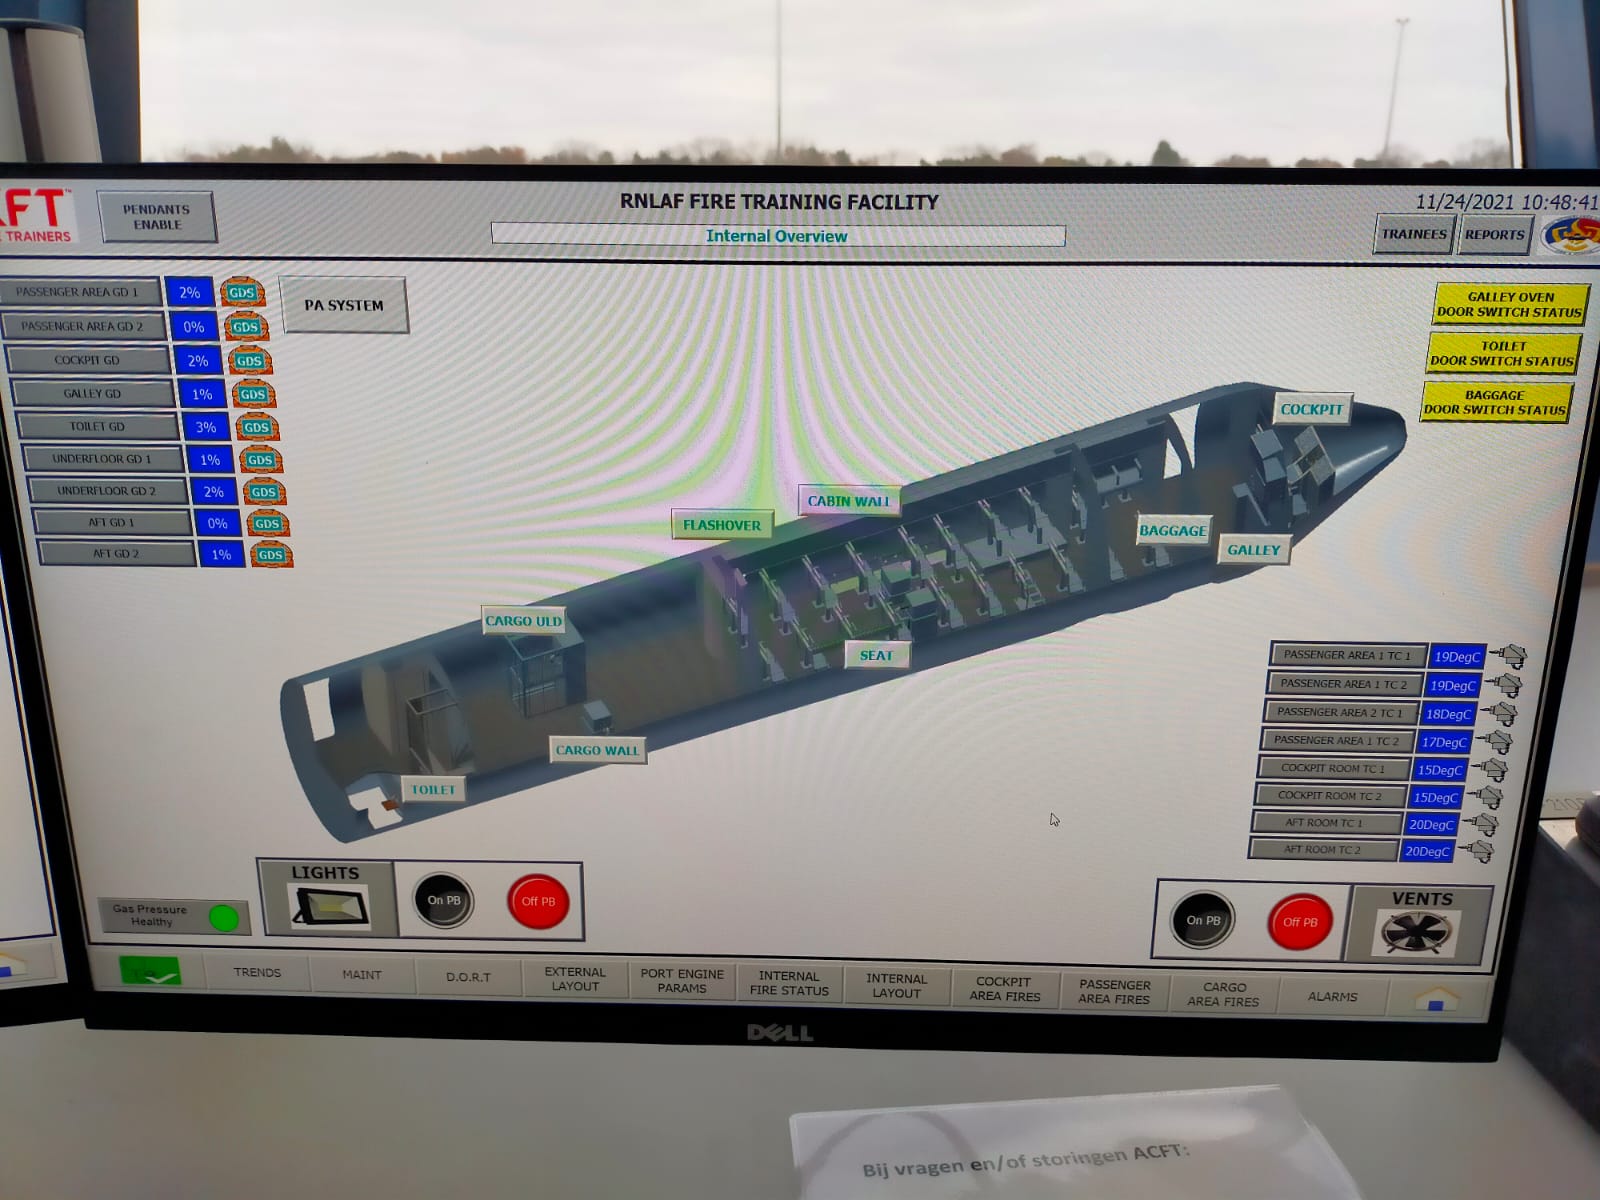The width and height of the screenshot is (1600, 1200).
Task: Open COCKPIT AREA FIRES tab
Action: (x=1004, y=989)
